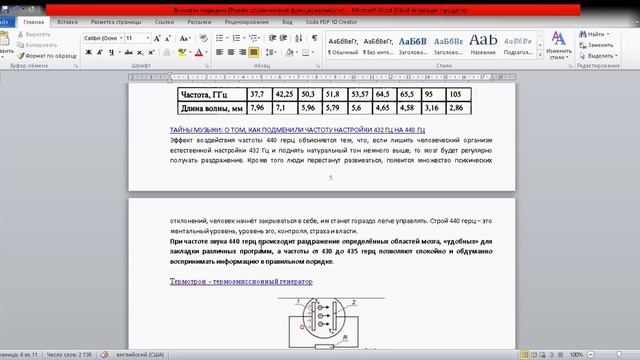Open the Вставка ribbon tab

[67, 22]
